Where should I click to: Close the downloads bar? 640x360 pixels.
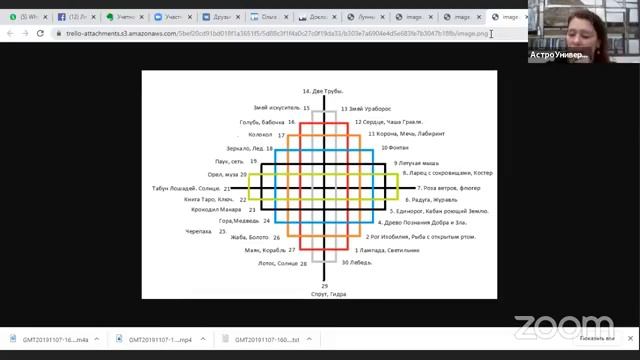(630, 338)
